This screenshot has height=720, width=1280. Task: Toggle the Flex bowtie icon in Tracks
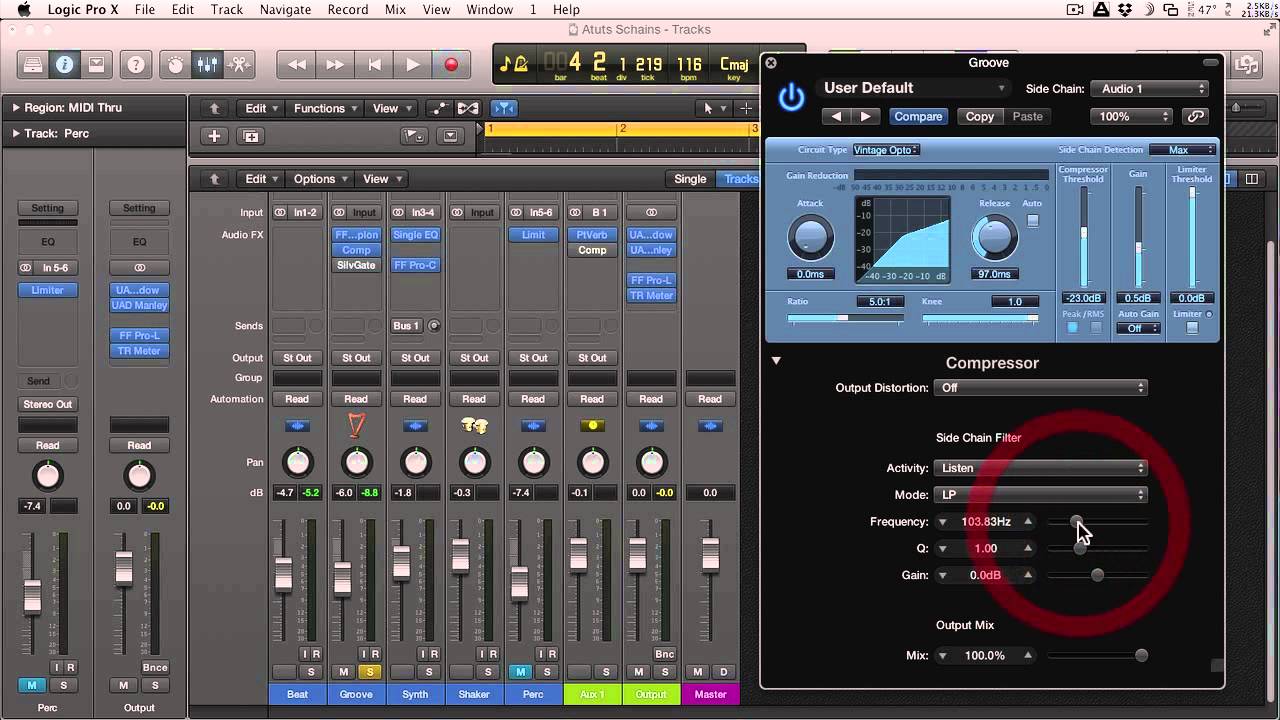[468, 108]
